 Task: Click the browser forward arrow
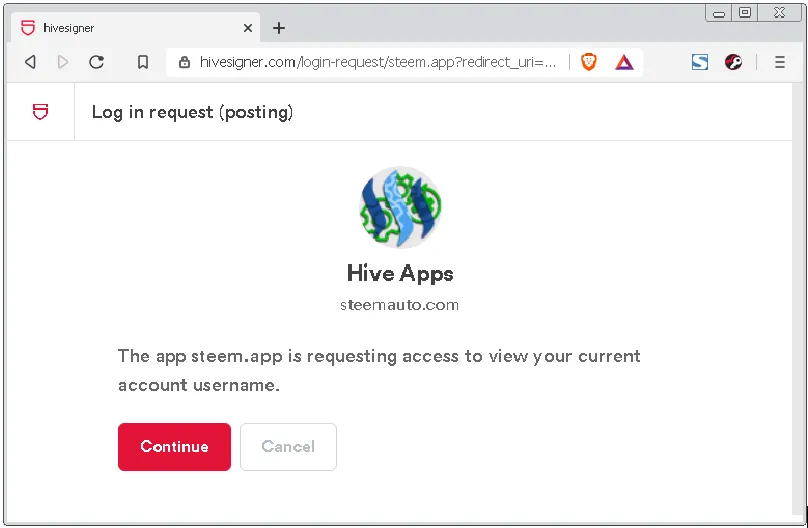63,62
